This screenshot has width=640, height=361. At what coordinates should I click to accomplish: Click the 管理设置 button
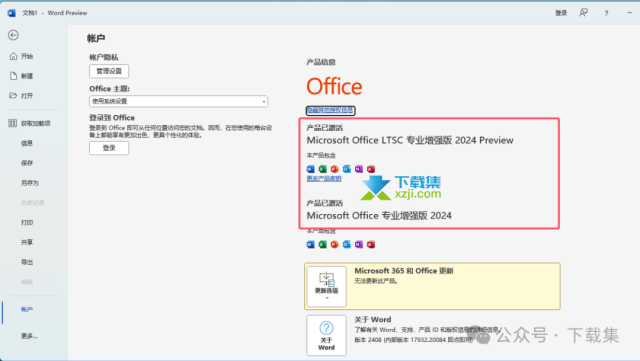pyautogui.click(x=109, y=71)
